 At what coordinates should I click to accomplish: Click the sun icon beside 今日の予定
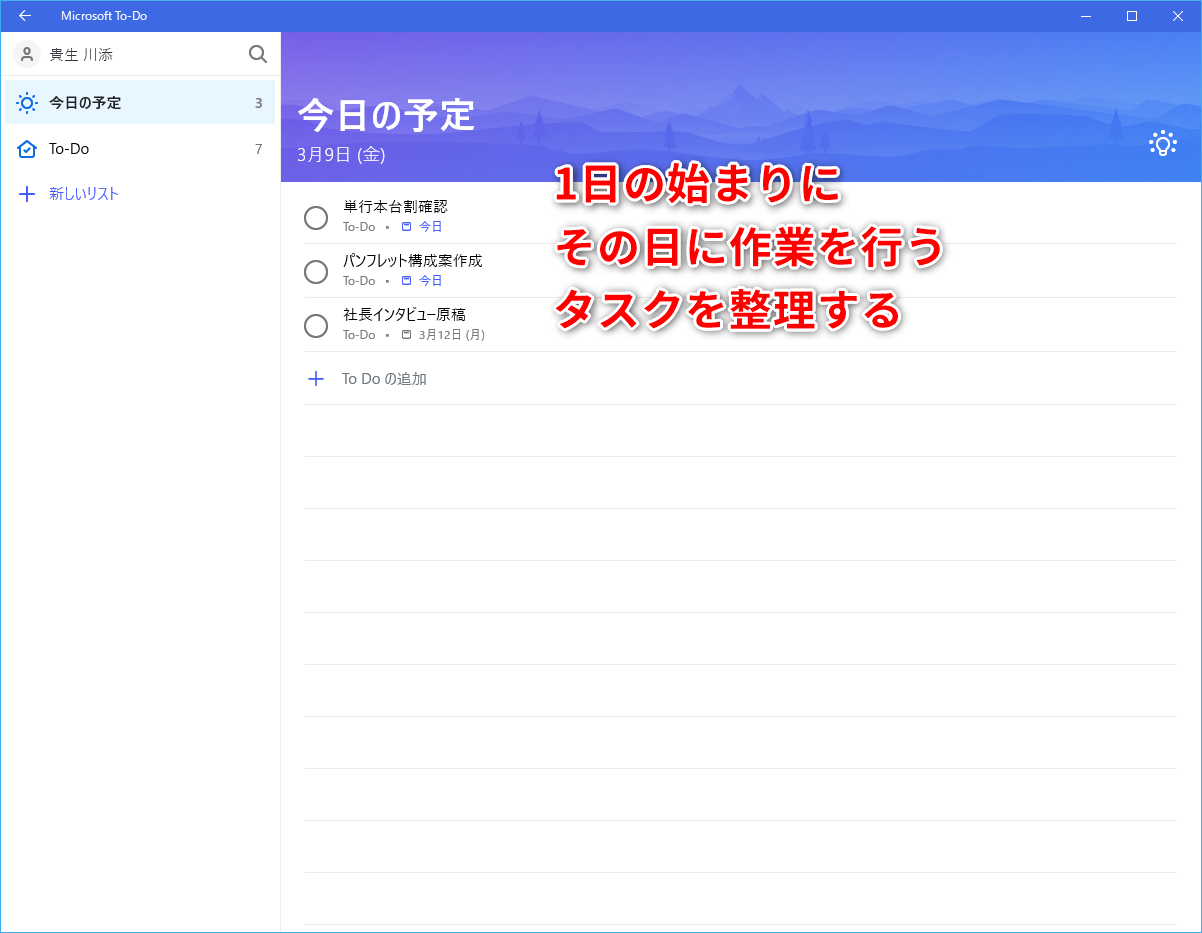pos(27,103)
